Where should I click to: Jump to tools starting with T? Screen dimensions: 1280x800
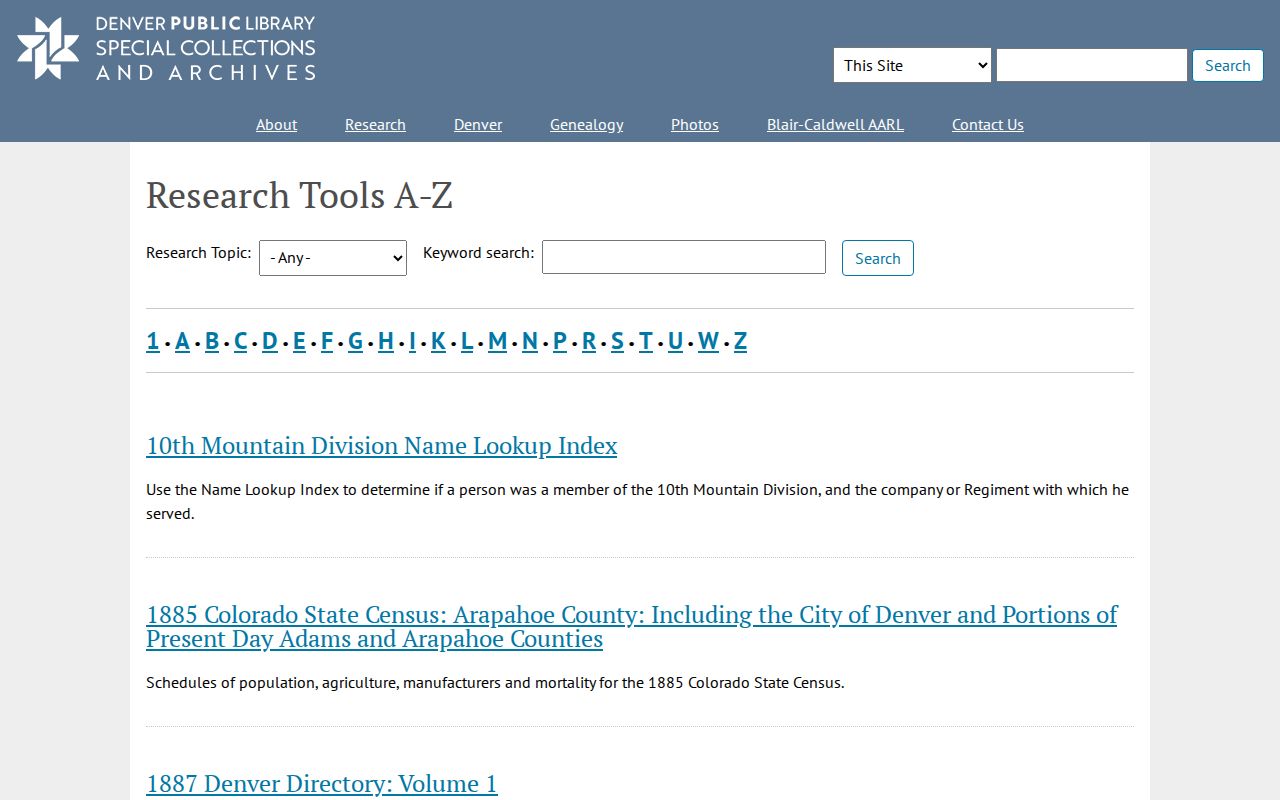(646, 341)
